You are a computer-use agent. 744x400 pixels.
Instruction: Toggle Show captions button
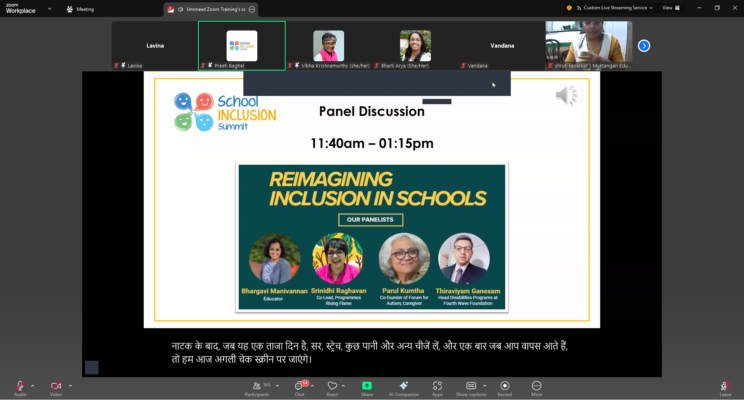(x=471, y=388)
